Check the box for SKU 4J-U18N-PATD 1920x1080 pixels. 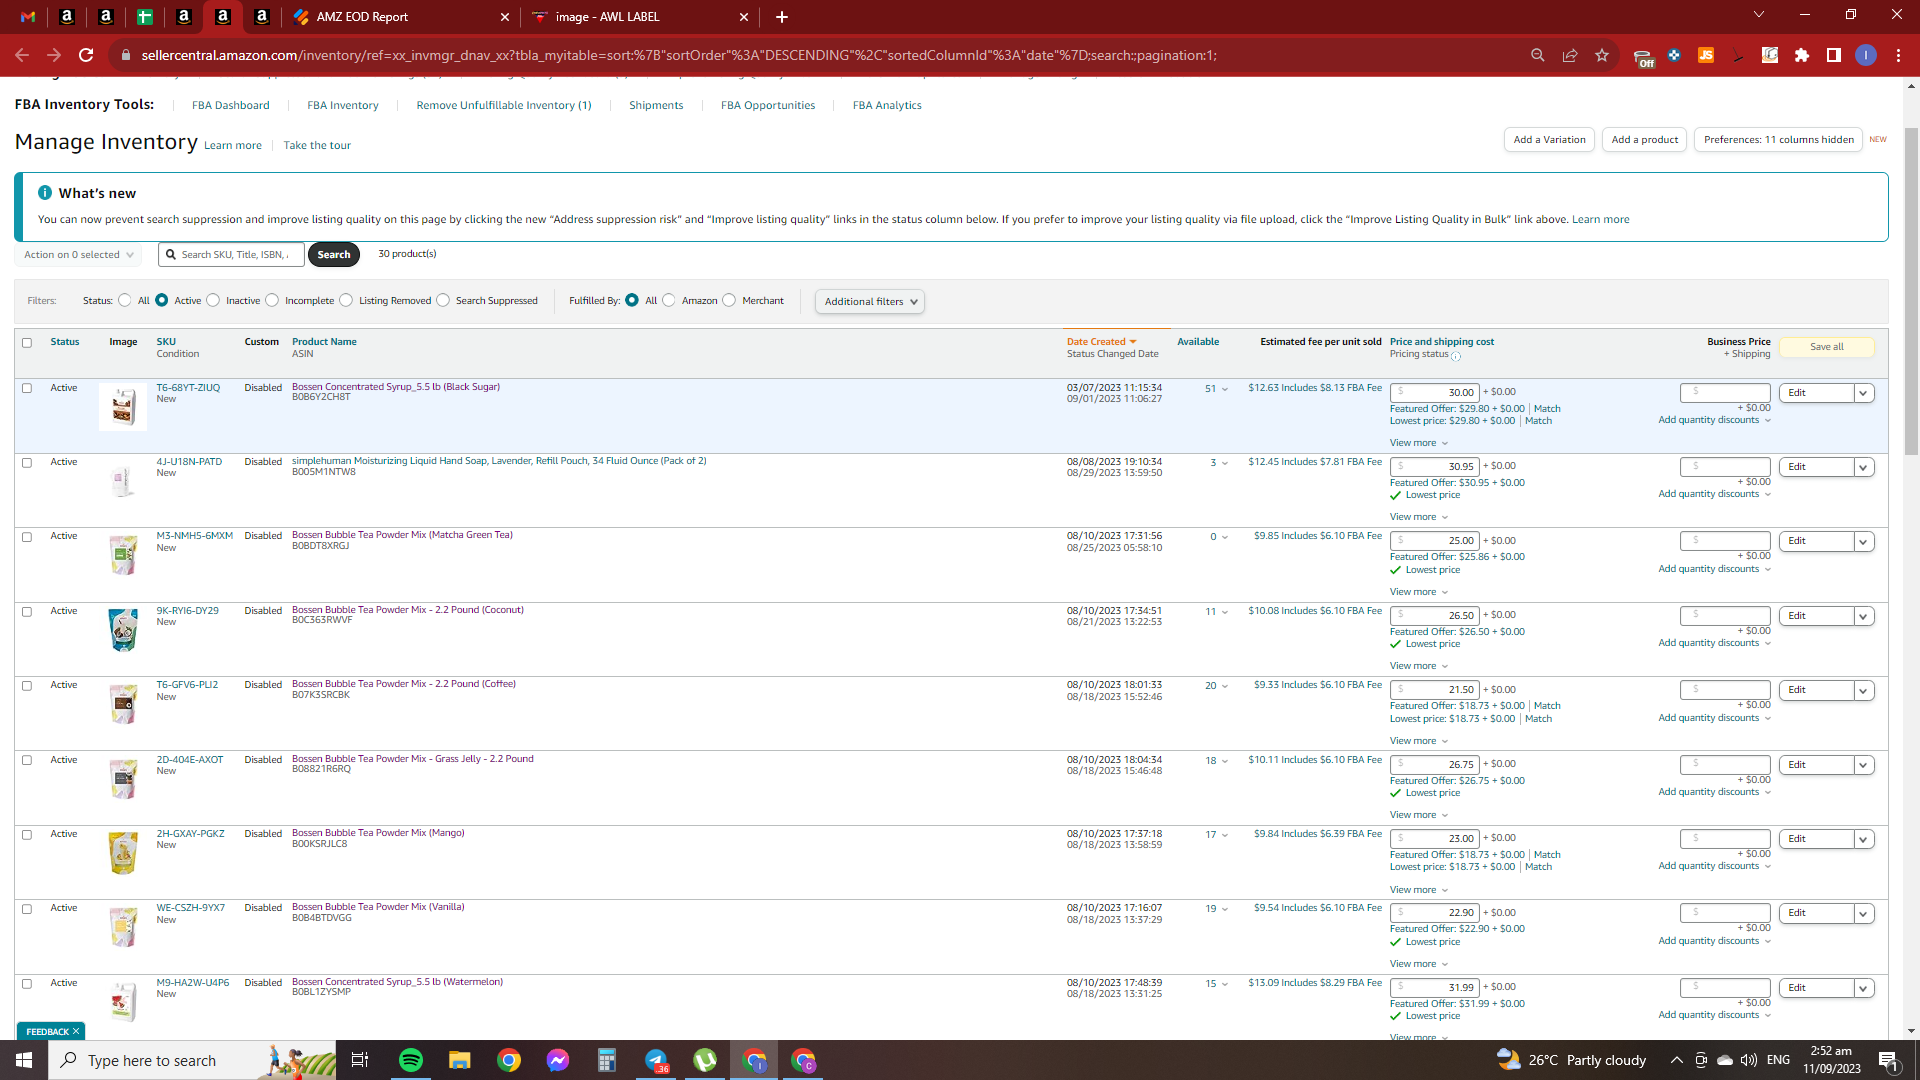pyautogui.click(x=27, y=463)
